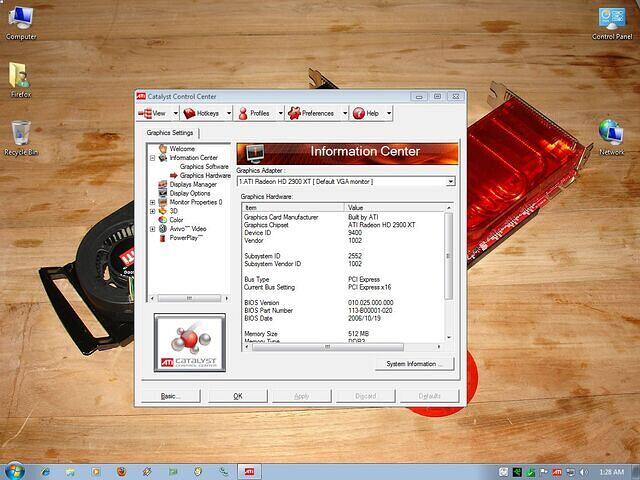Click the System Information button
This screenshot has height=480, width=640.
[414, 364]
